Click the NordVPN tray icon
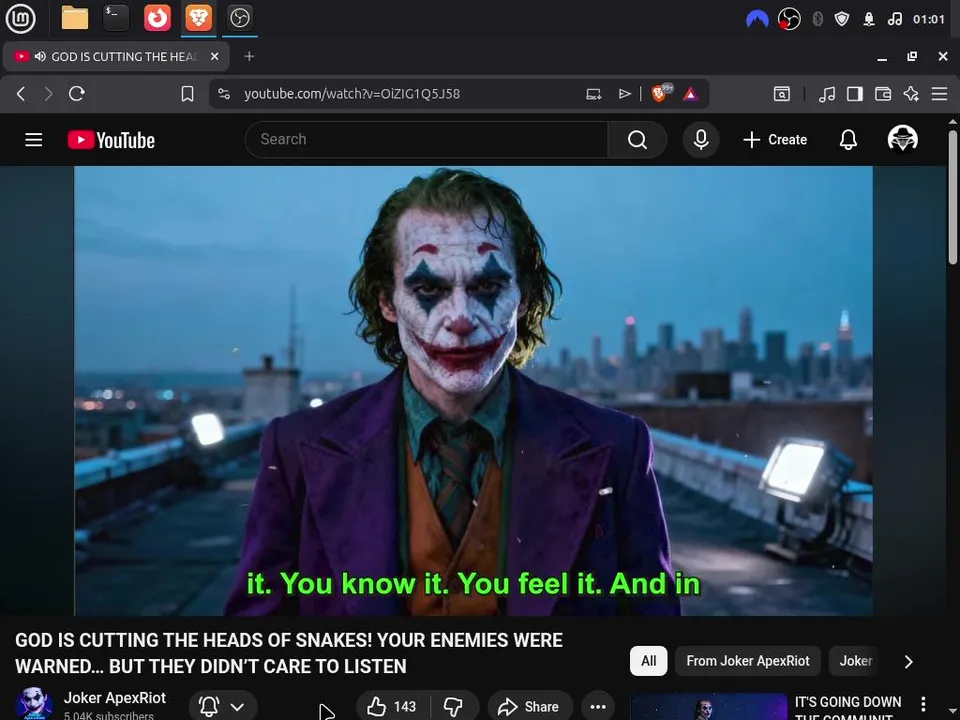The image size is (960, 720). pyautogui.click(x=757, y=20)
